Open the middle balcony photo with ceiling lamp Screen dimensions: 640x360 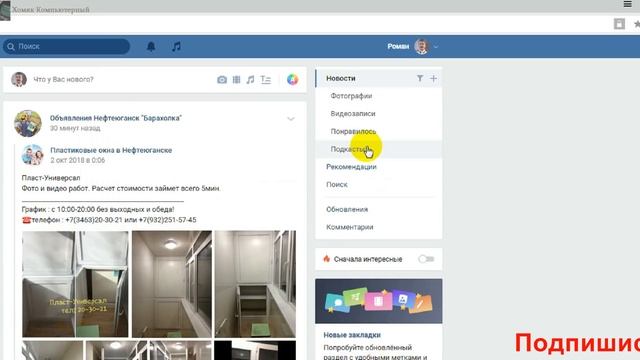point(172,284)
